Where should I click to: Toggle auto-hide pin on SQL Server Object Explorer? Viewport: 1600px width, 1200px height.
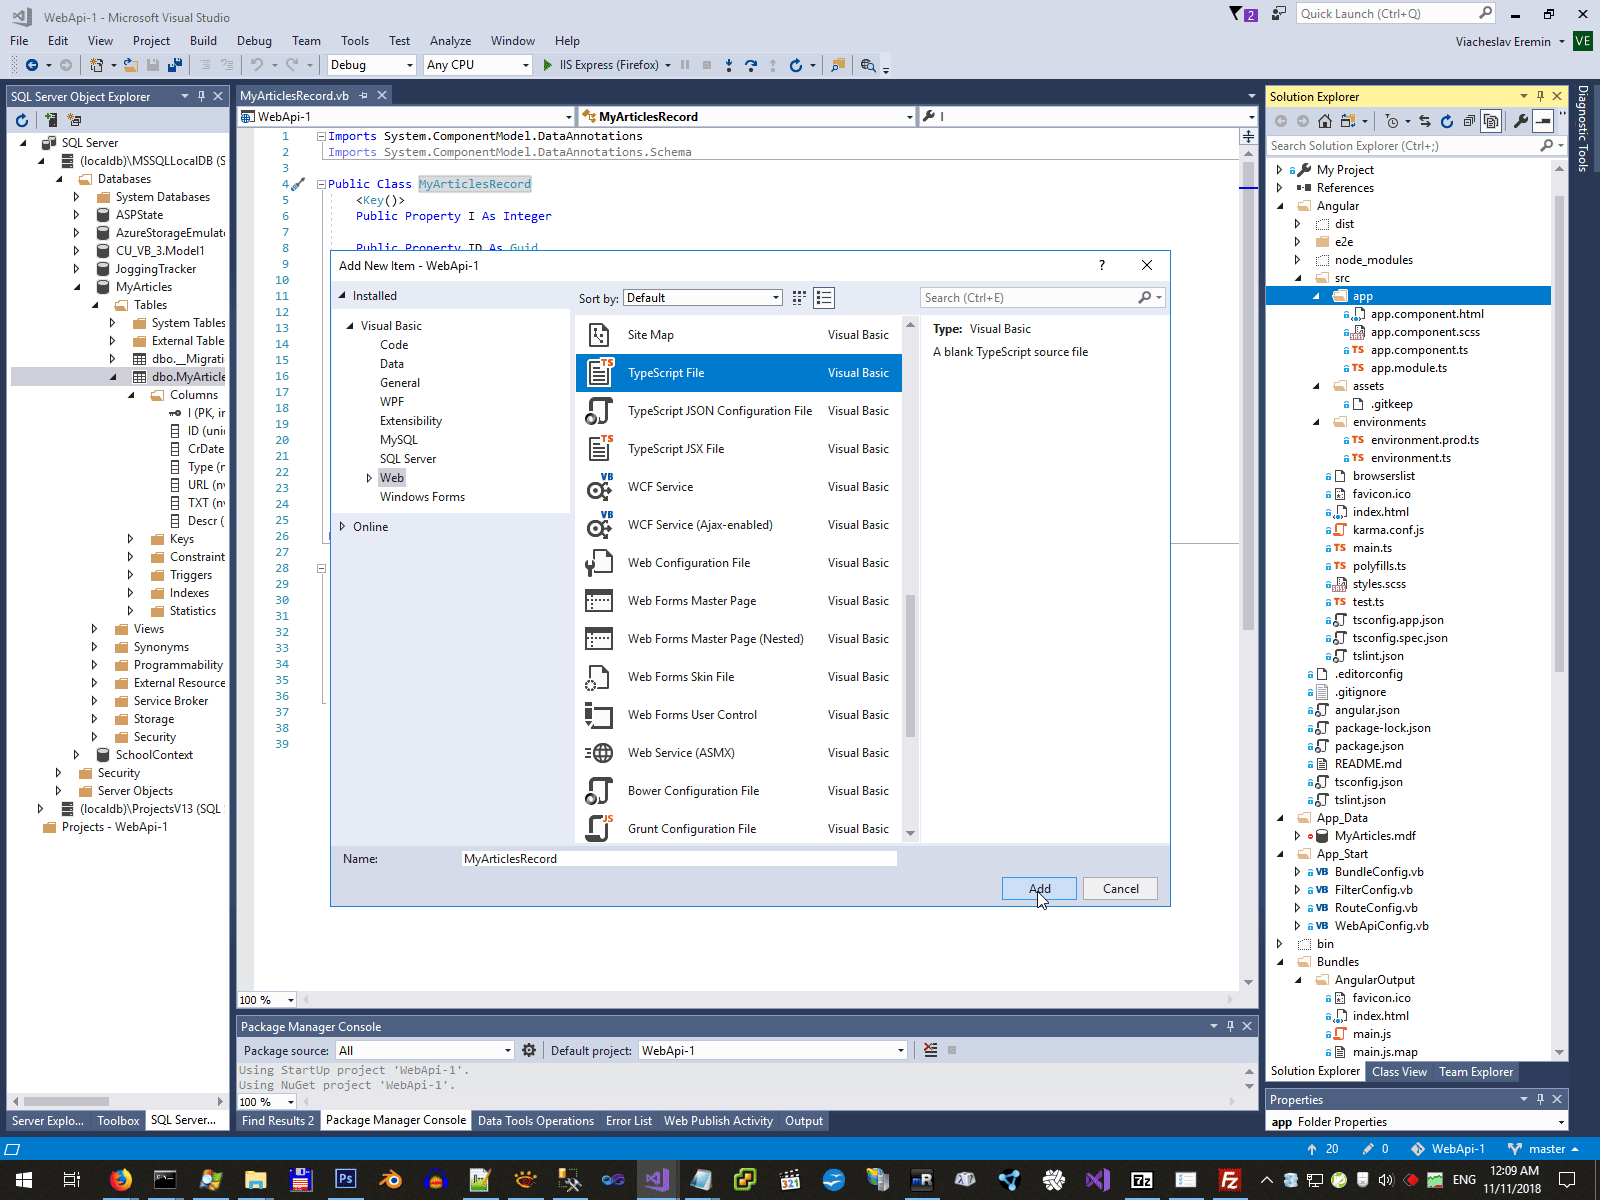tap(201, 96)
